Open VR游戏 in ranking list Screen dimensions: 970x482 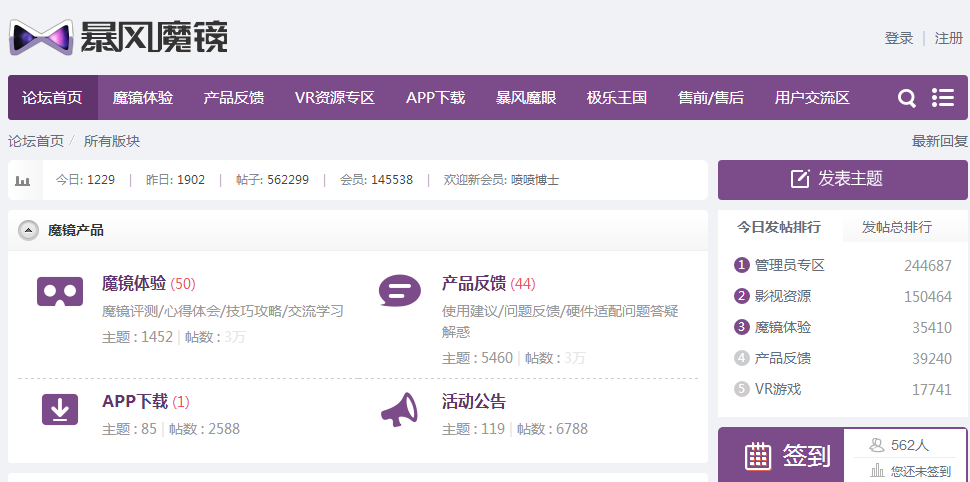pos(778,389)
